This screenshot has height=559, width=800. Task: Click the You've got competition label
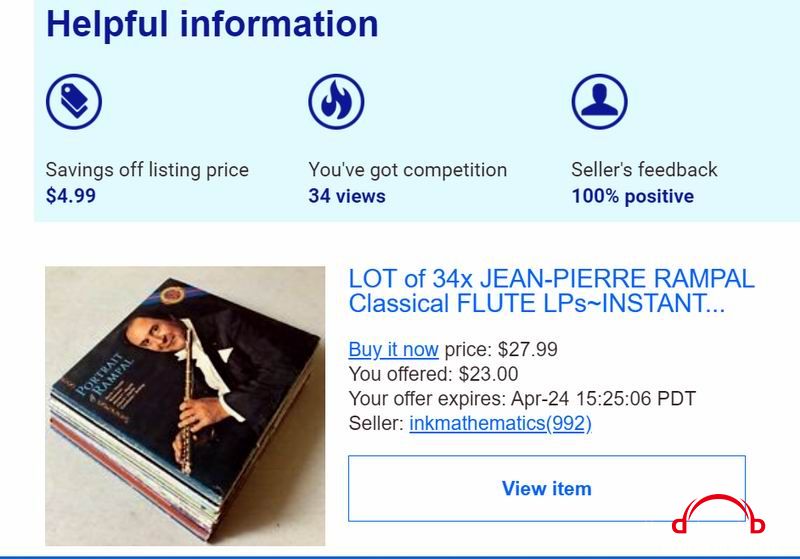coord(408,170)
